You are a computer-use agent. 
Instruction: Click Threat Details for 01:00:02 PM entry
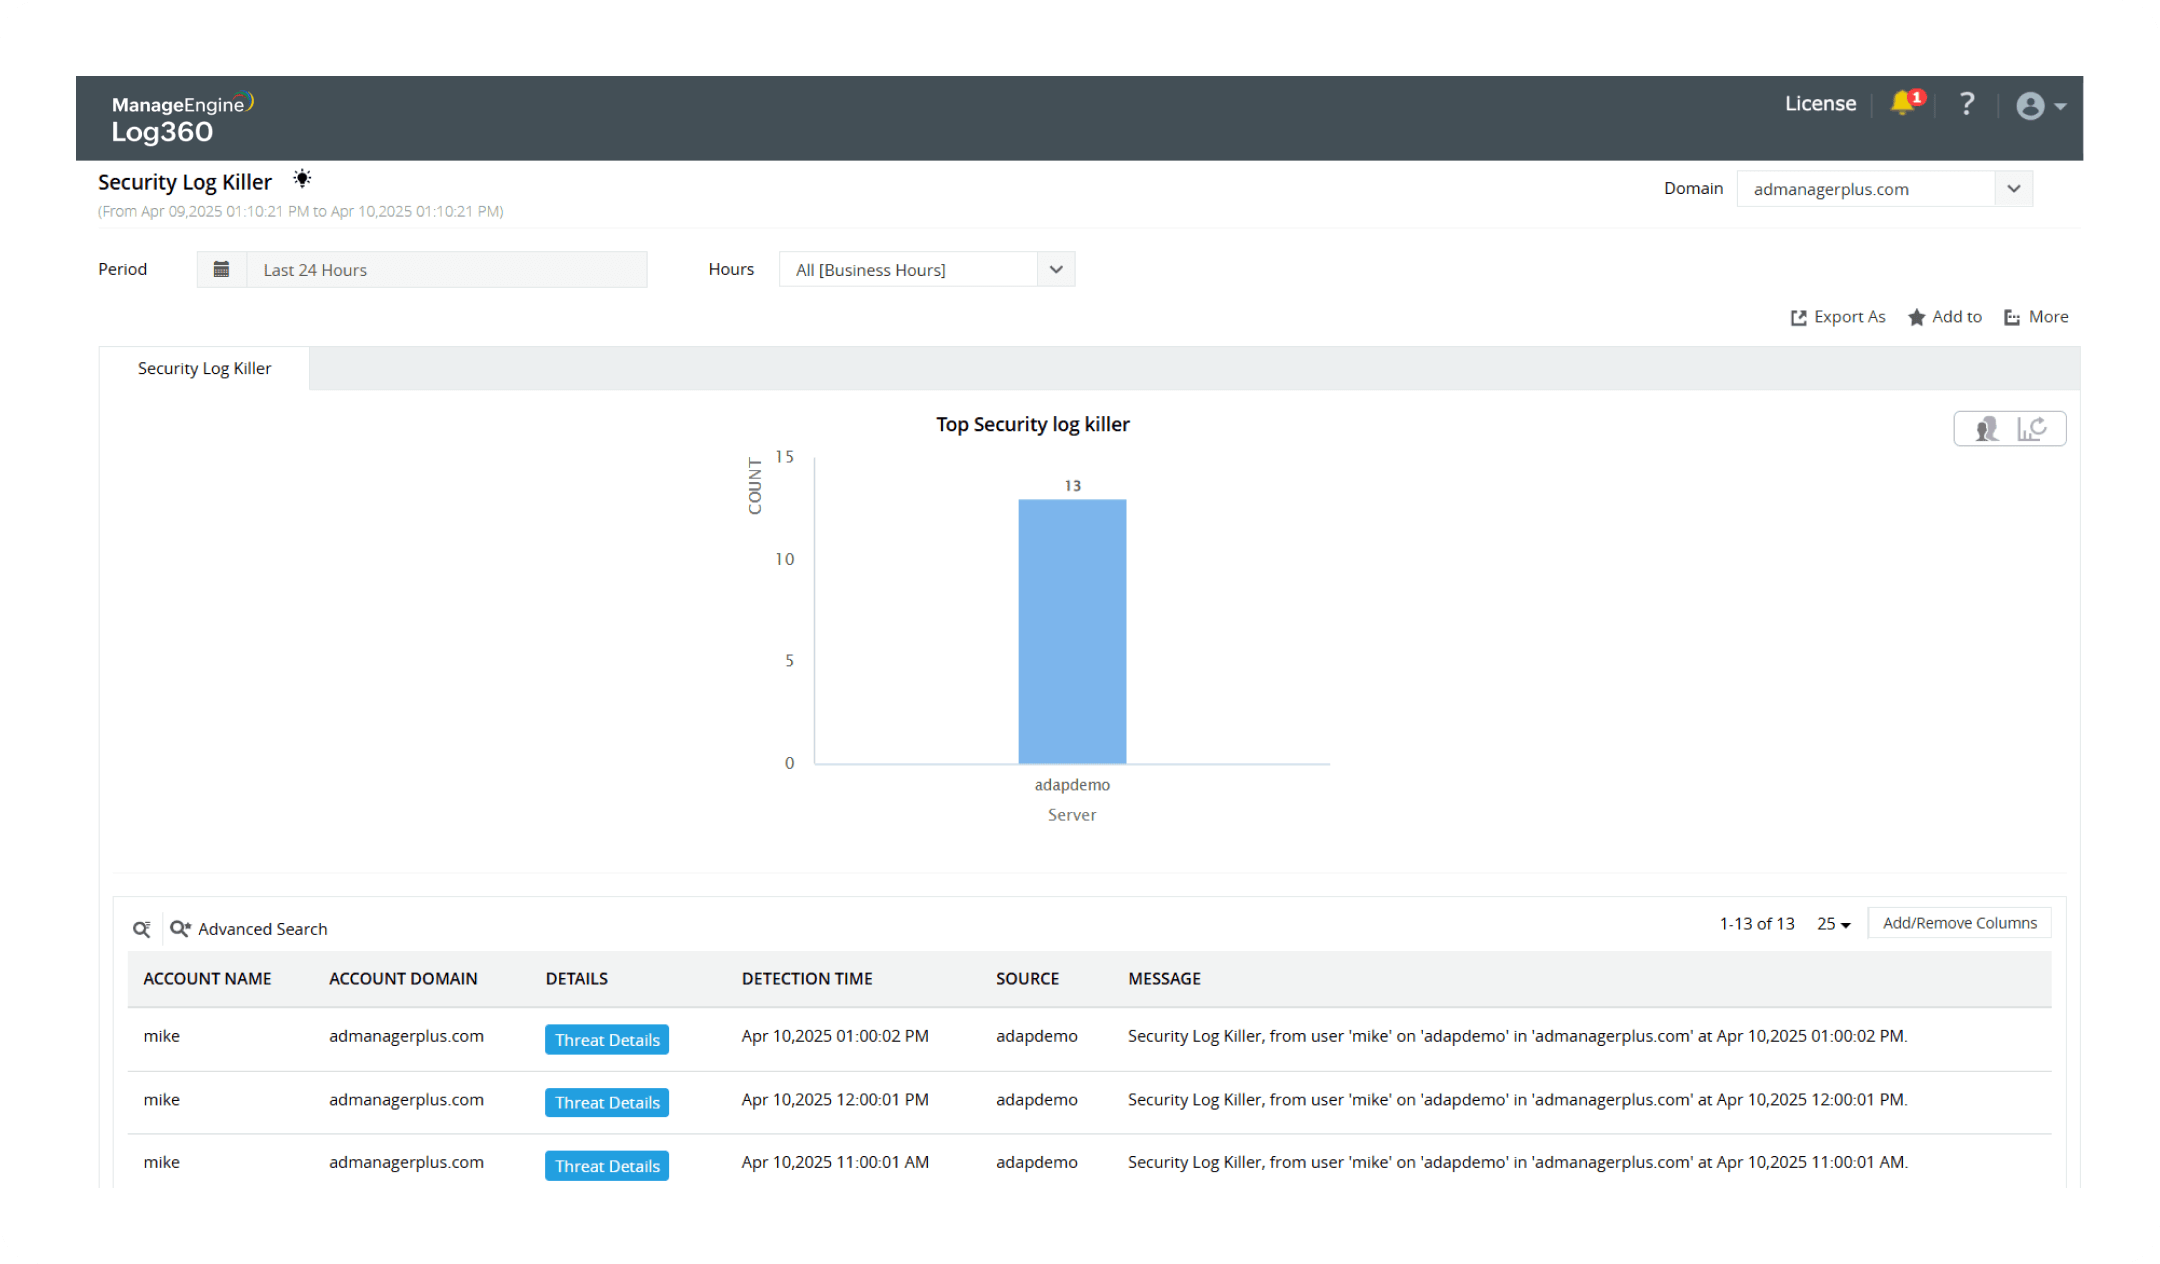coord(607,1040)
